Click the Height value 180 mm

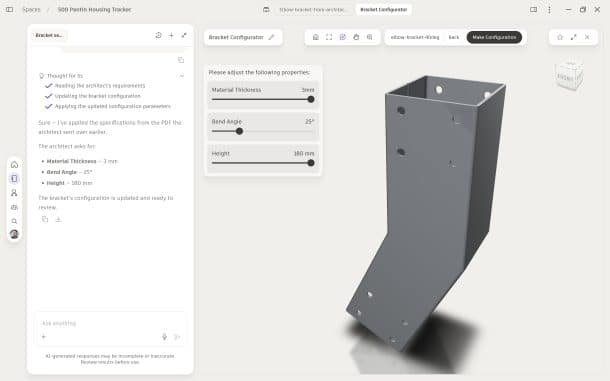pos(304,154)
